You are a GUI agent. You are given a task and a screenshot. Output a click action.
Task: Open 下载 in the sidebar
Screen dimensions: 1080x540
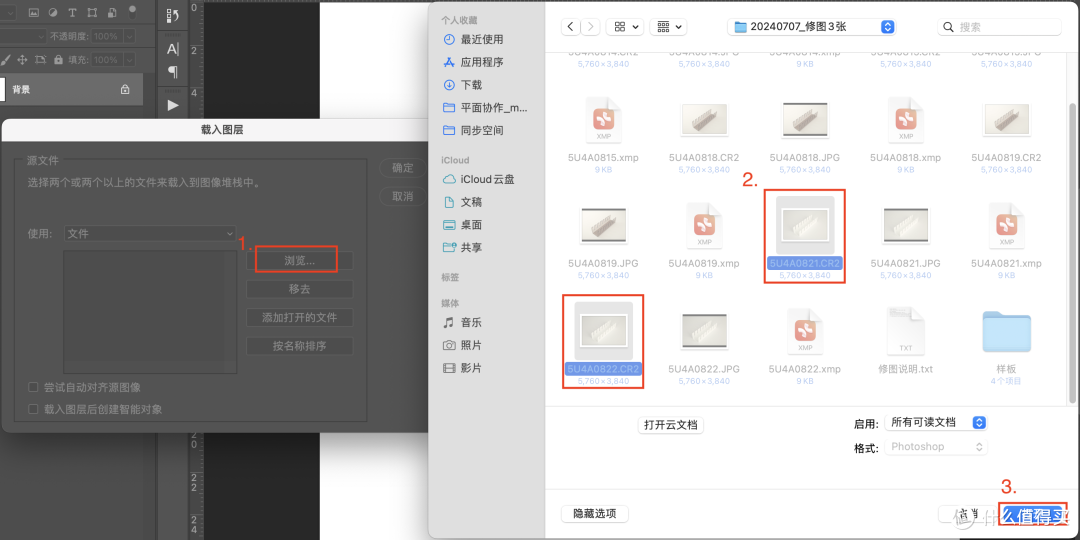point(464,85)
